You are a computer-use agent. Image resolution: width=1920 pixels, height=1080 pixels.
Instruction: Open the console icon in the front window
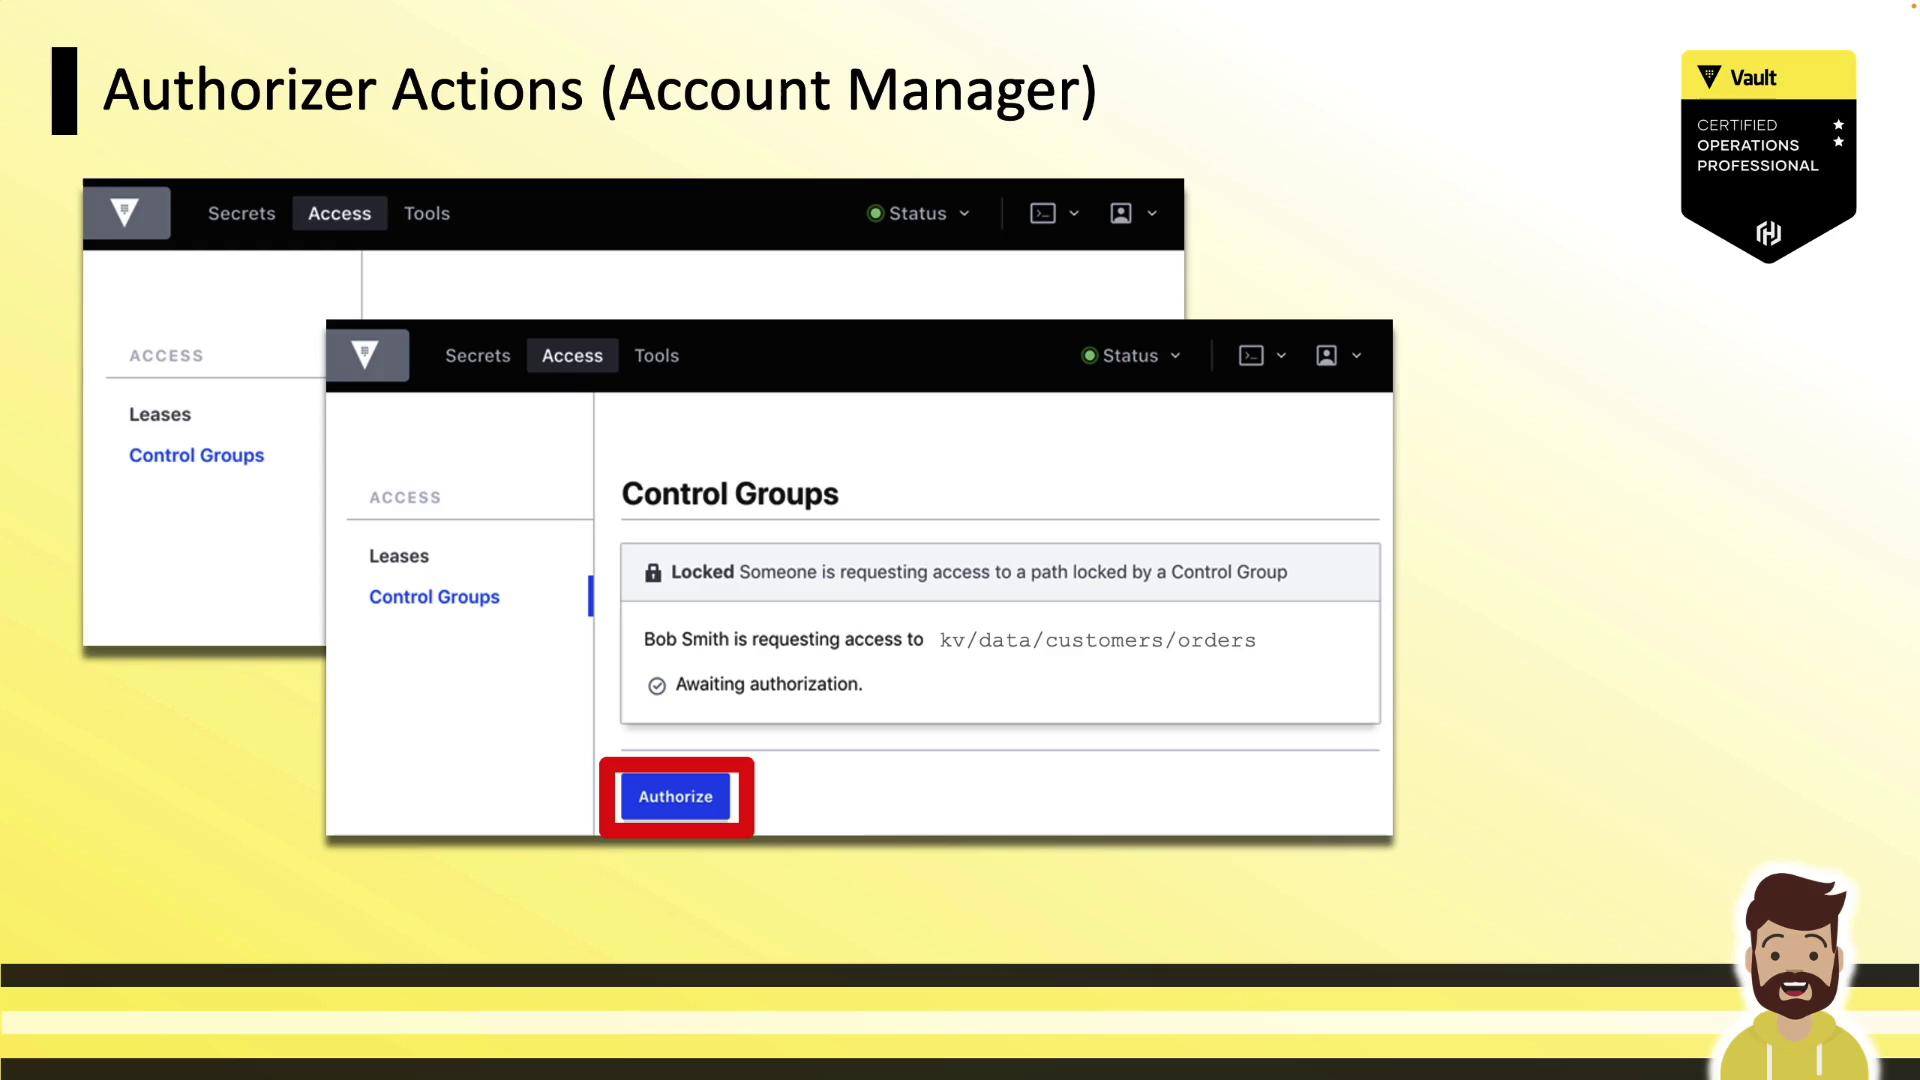[x=1251, y=356]
